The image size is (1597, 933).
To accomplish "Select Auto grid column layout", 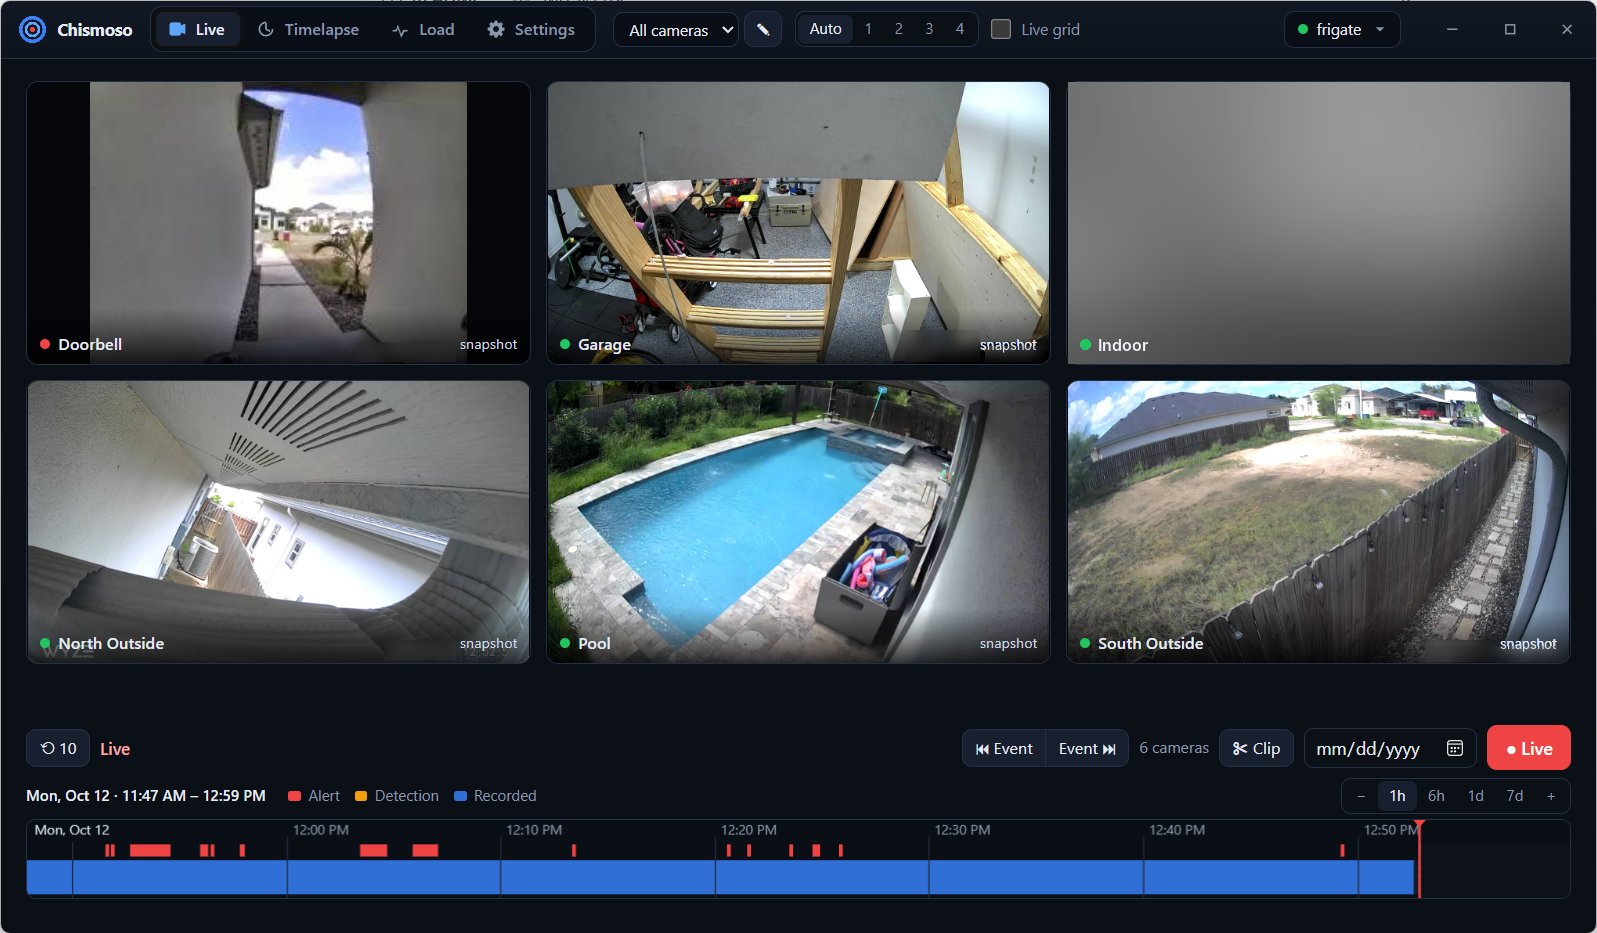I will tap(825, 29).
